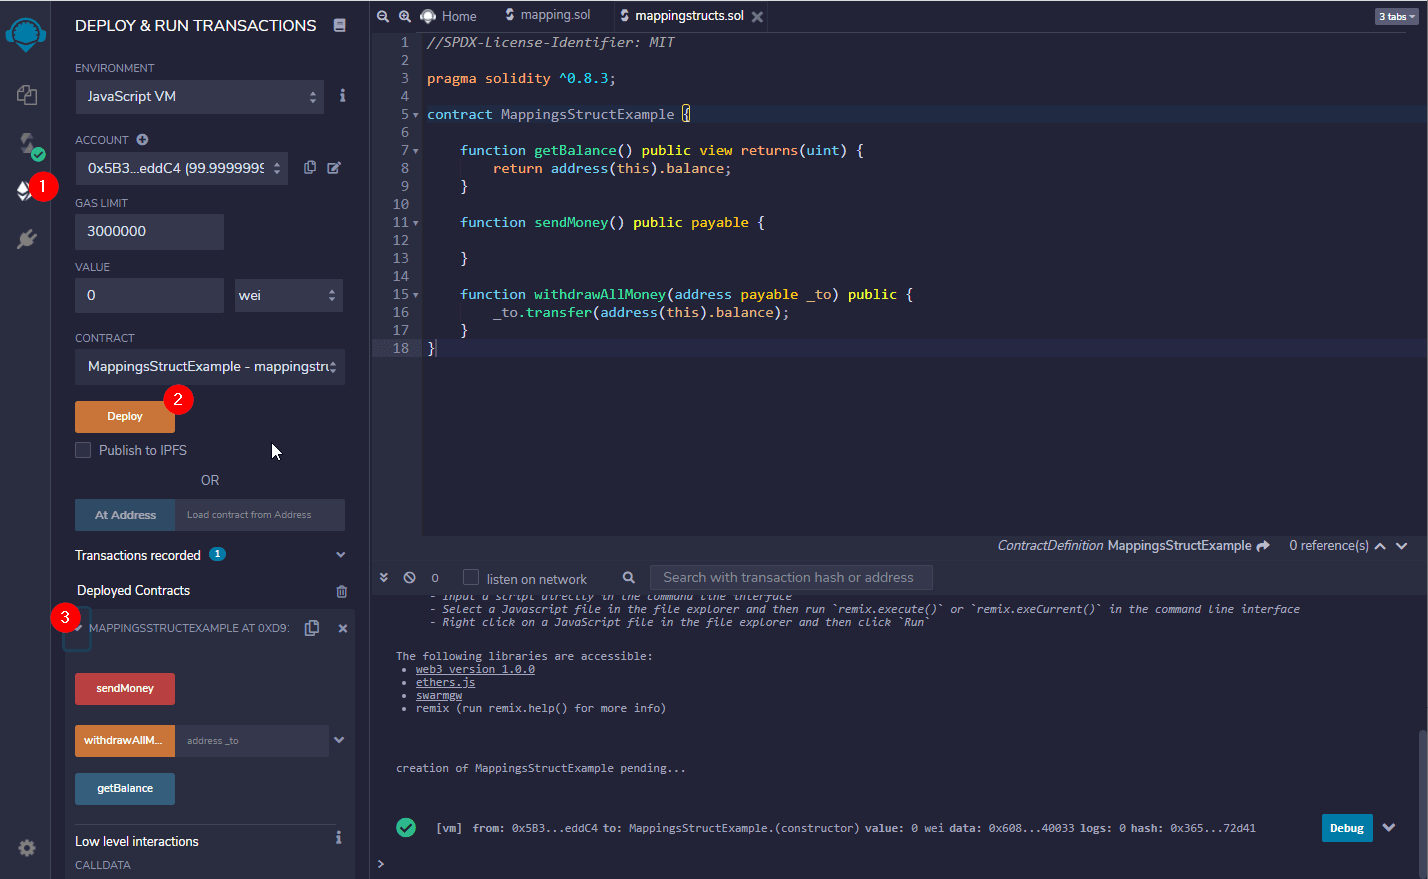1428x879 pixels.
Task: Change the value unit wei dropdown
Action: (x=289, y=295)
